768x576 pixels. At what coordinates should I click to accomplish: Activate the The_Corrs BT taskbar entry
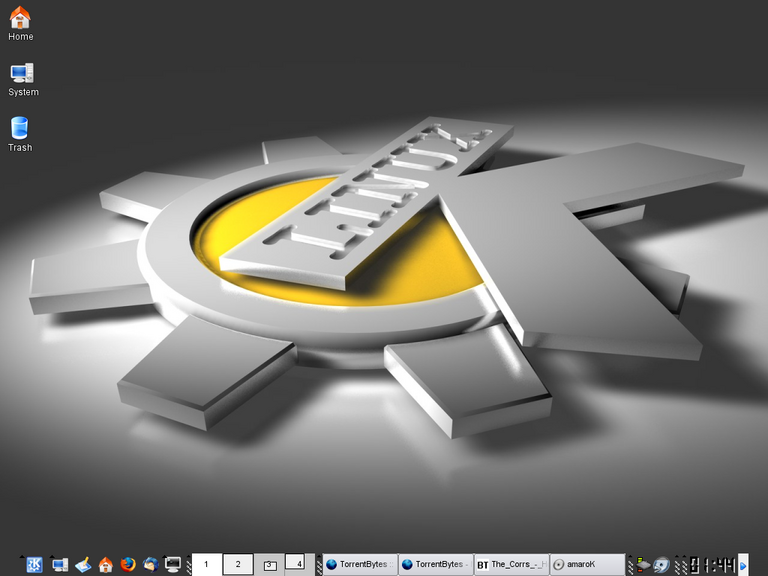tap(512, 565)
